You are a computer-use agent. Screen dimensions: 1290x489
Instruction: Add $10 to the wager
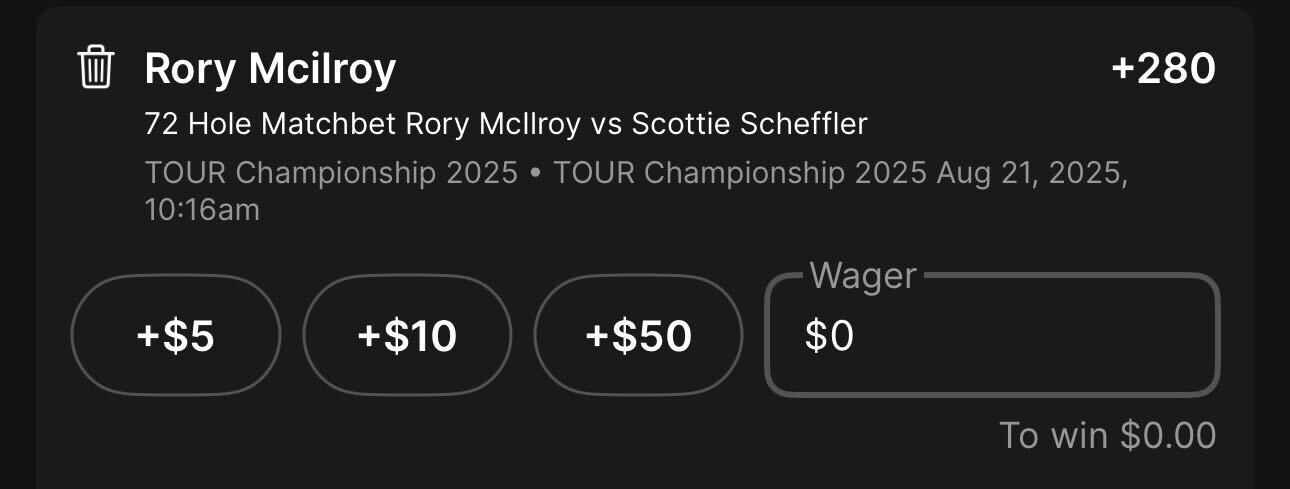pyautogui.click(x=407, y=336)
